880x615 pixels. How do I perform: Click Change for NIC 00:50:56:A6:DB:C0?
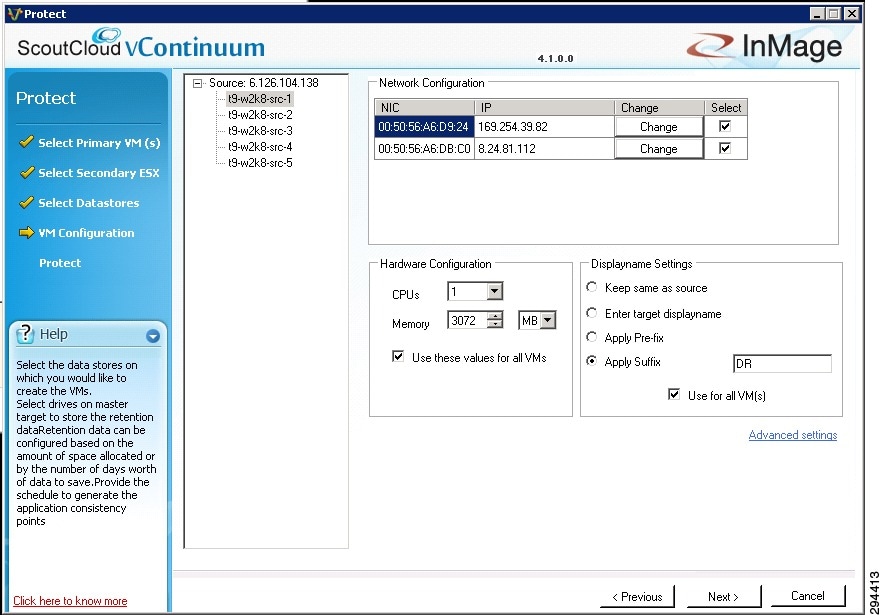point(659,149)
